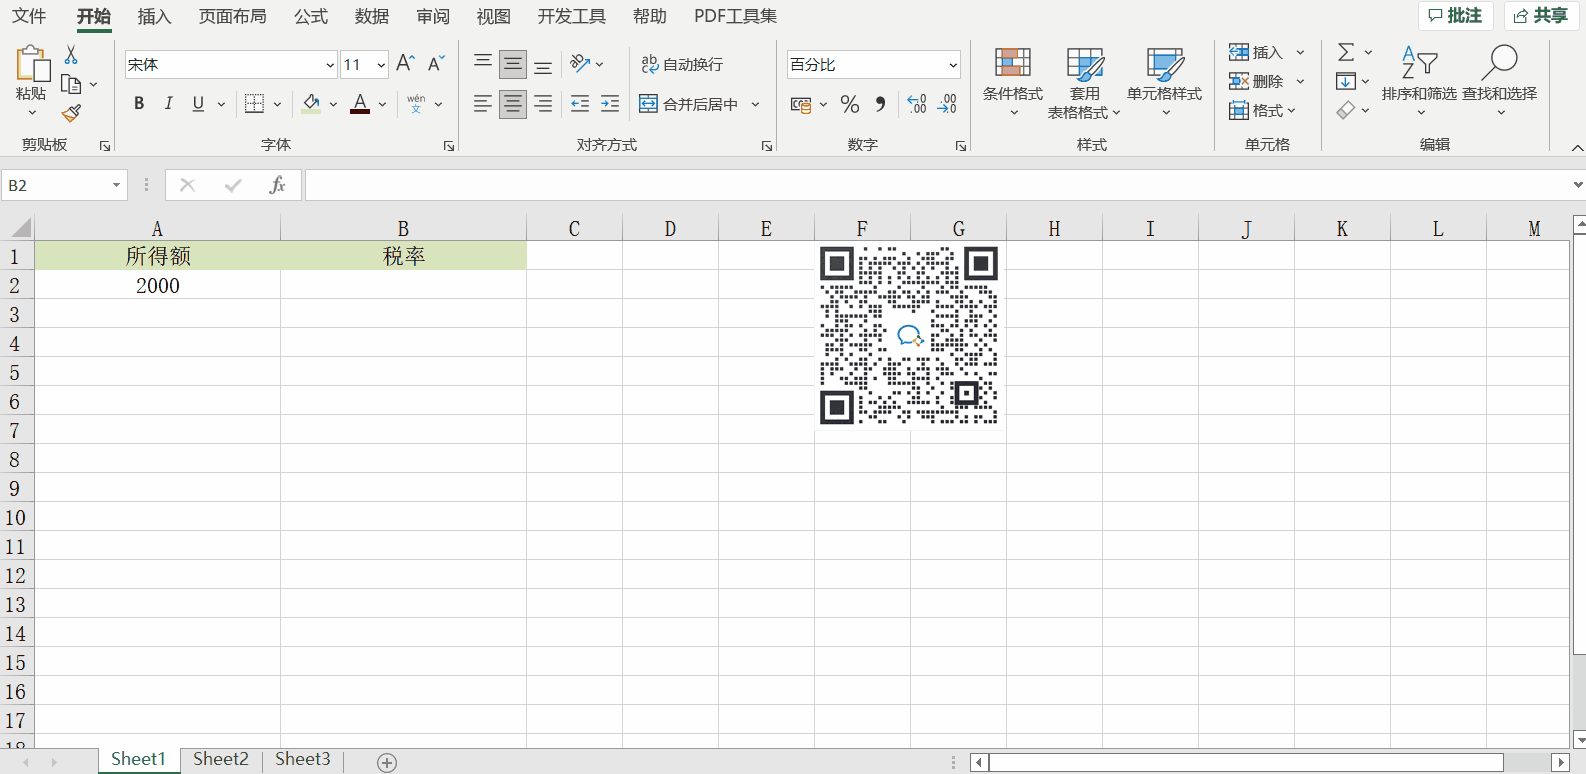Open Conditional Formatting menu
This screenshot has width=1586, height=774.
coord(1013,82)
